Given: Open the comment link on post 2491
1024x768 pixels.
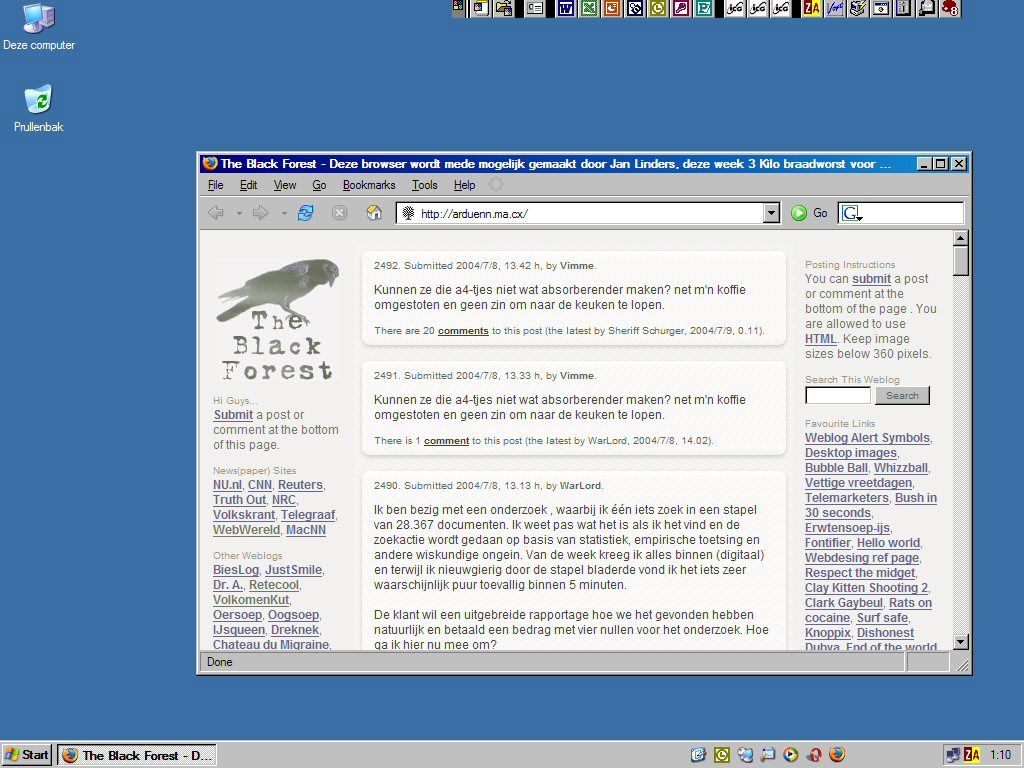Looking at the screenshot, I should click(x=447, y=441).
